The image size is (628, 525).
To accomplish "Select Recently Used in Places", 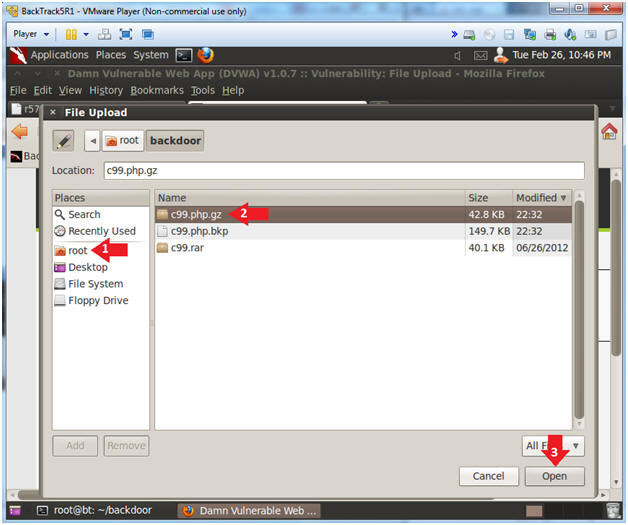I will (101, 231).
